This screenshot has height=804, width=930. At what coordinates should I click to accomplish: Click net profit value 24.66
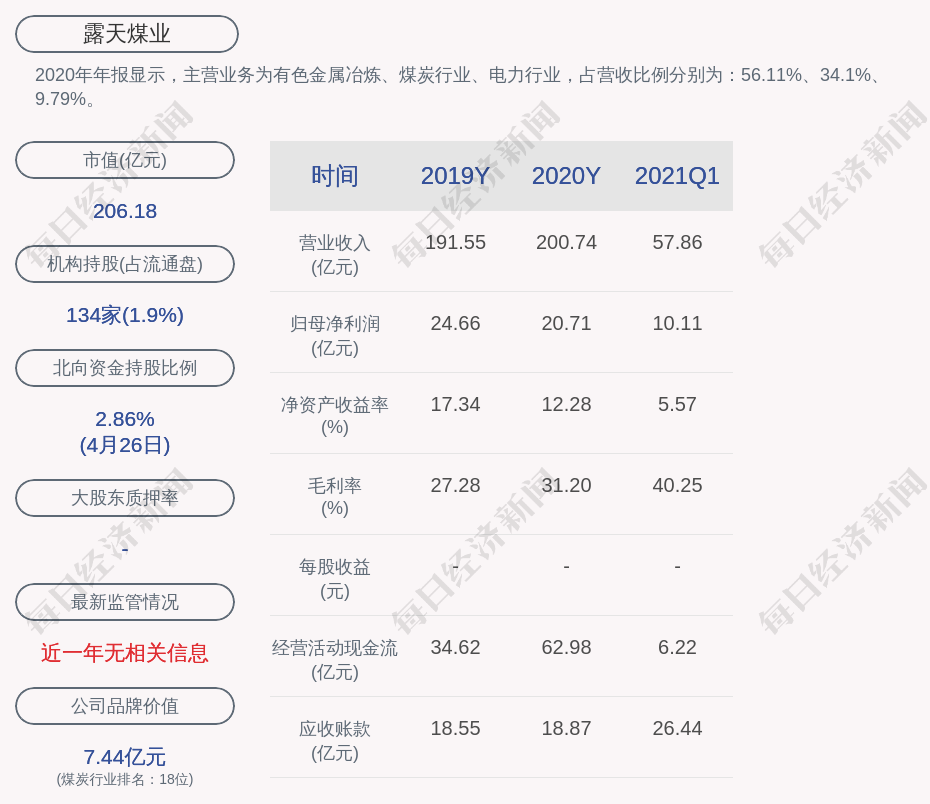[x=456, y=323]
